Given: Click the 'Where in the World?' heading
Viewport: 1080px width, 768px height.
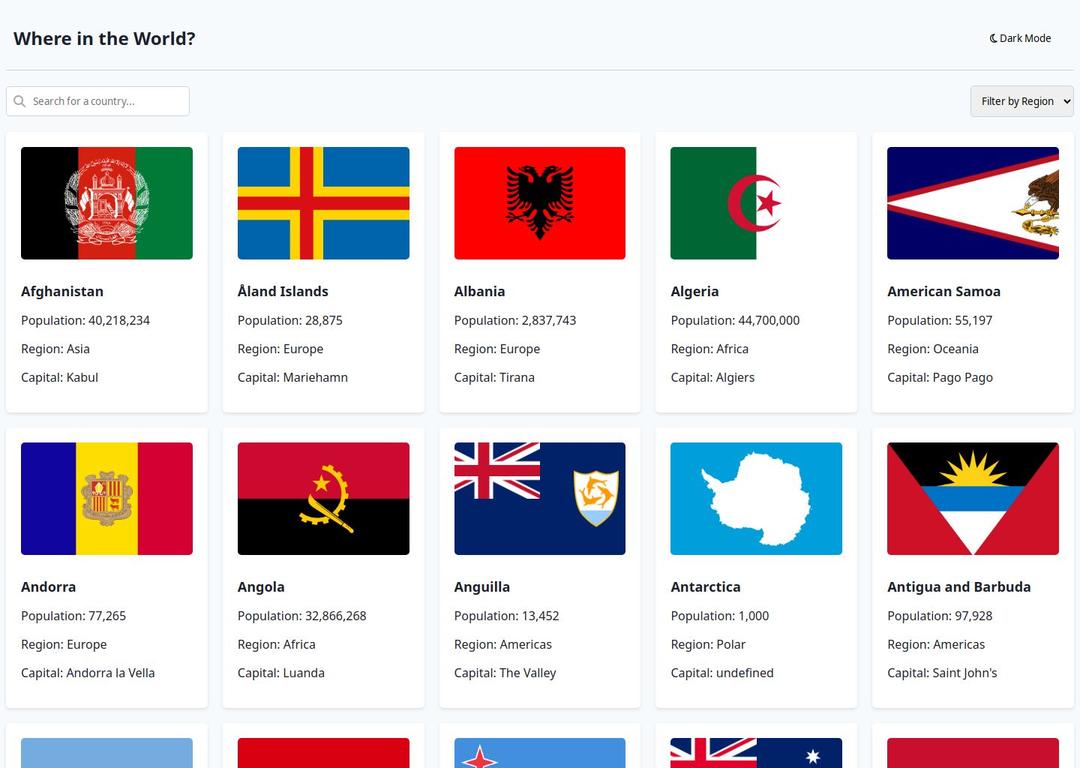Looking at the screenshot, I should click(104, 38).
